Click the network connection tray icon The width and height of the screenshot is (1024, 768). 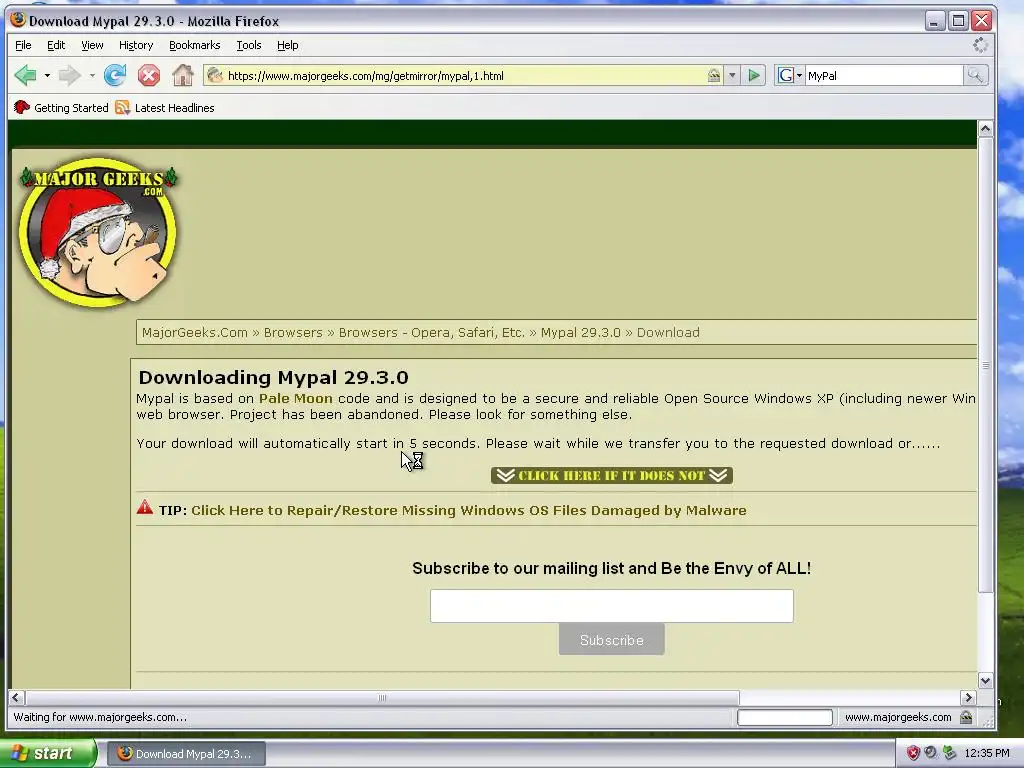point(949,753)
